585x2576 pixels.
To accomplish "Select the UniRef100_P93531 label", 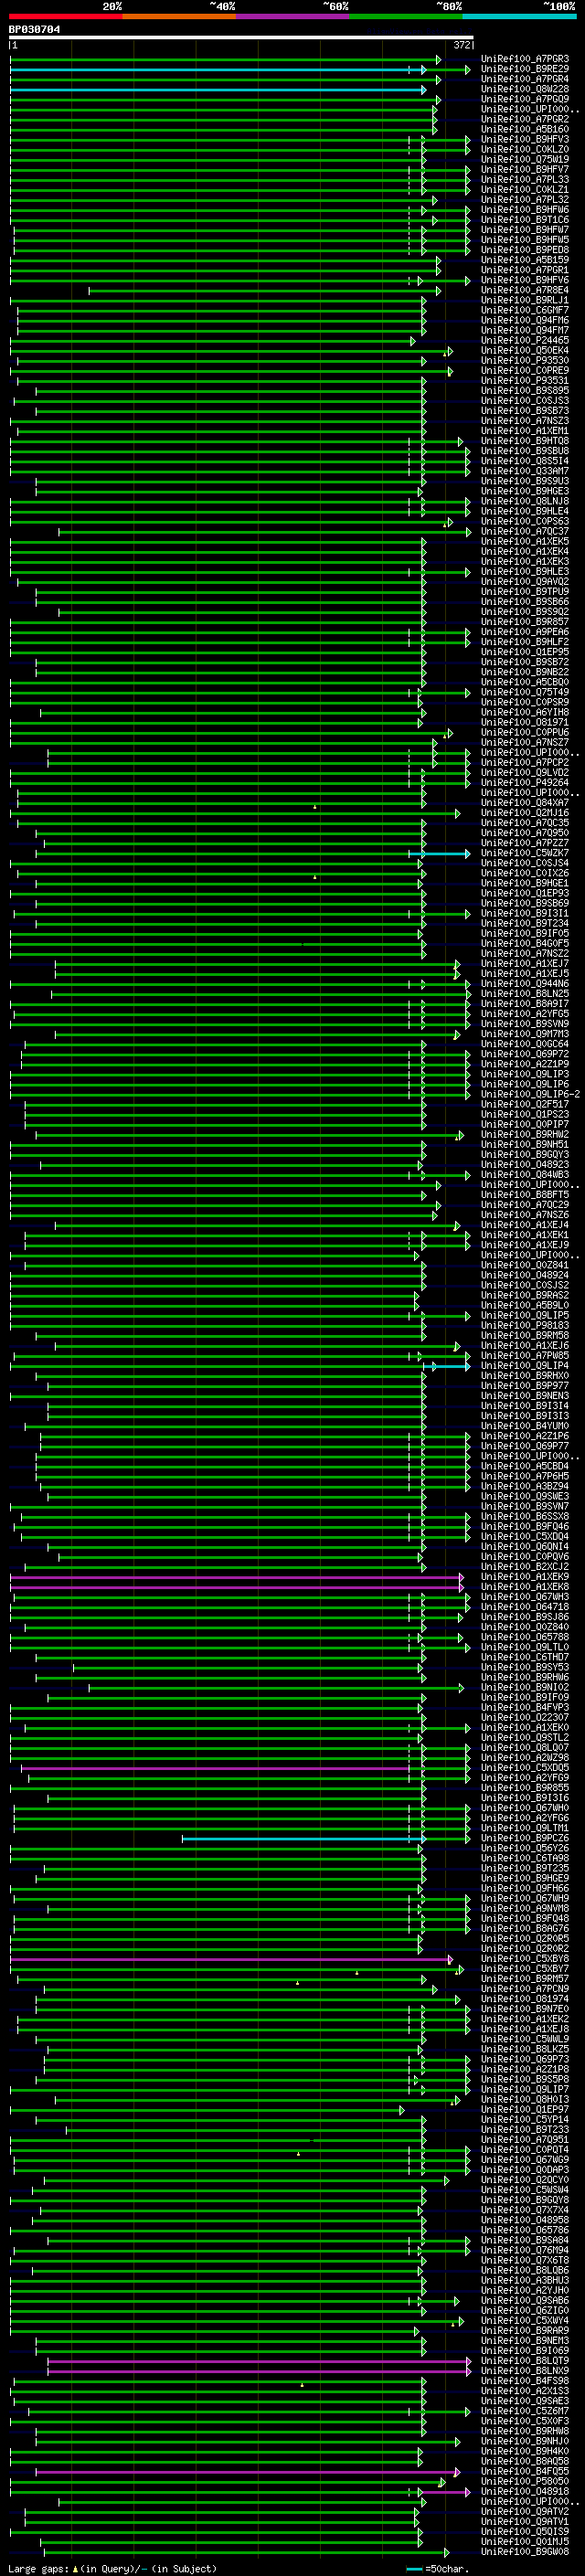I will (525, 380).
